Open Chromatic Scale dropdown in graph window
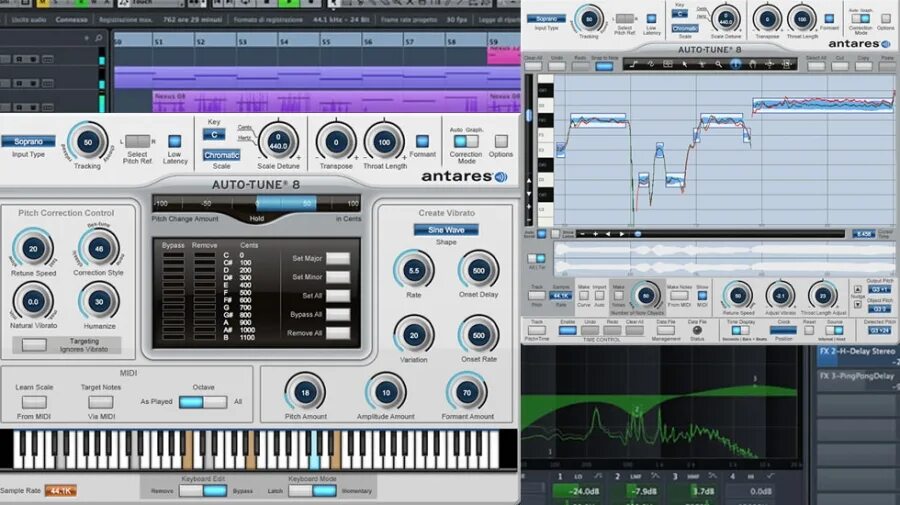Image resolution: width=900 pixels, height=505 pixels. pyautogui.click(x=685, y=28)
